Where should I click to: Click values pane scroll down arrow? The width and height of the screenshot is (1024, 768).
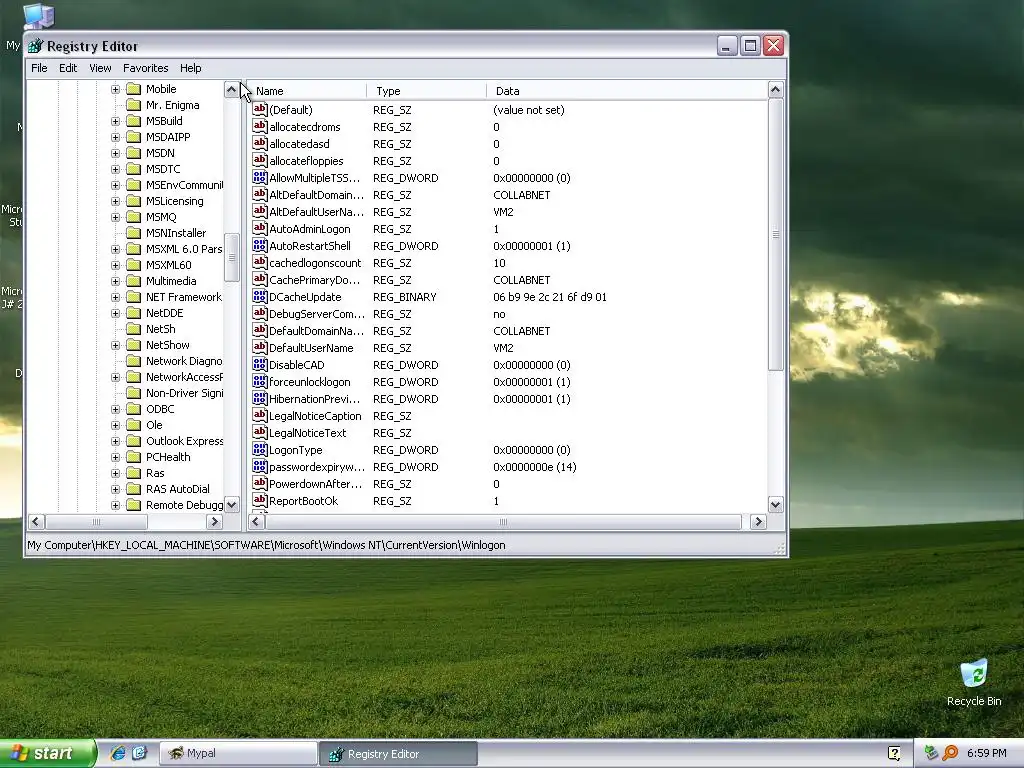point(775,504)
